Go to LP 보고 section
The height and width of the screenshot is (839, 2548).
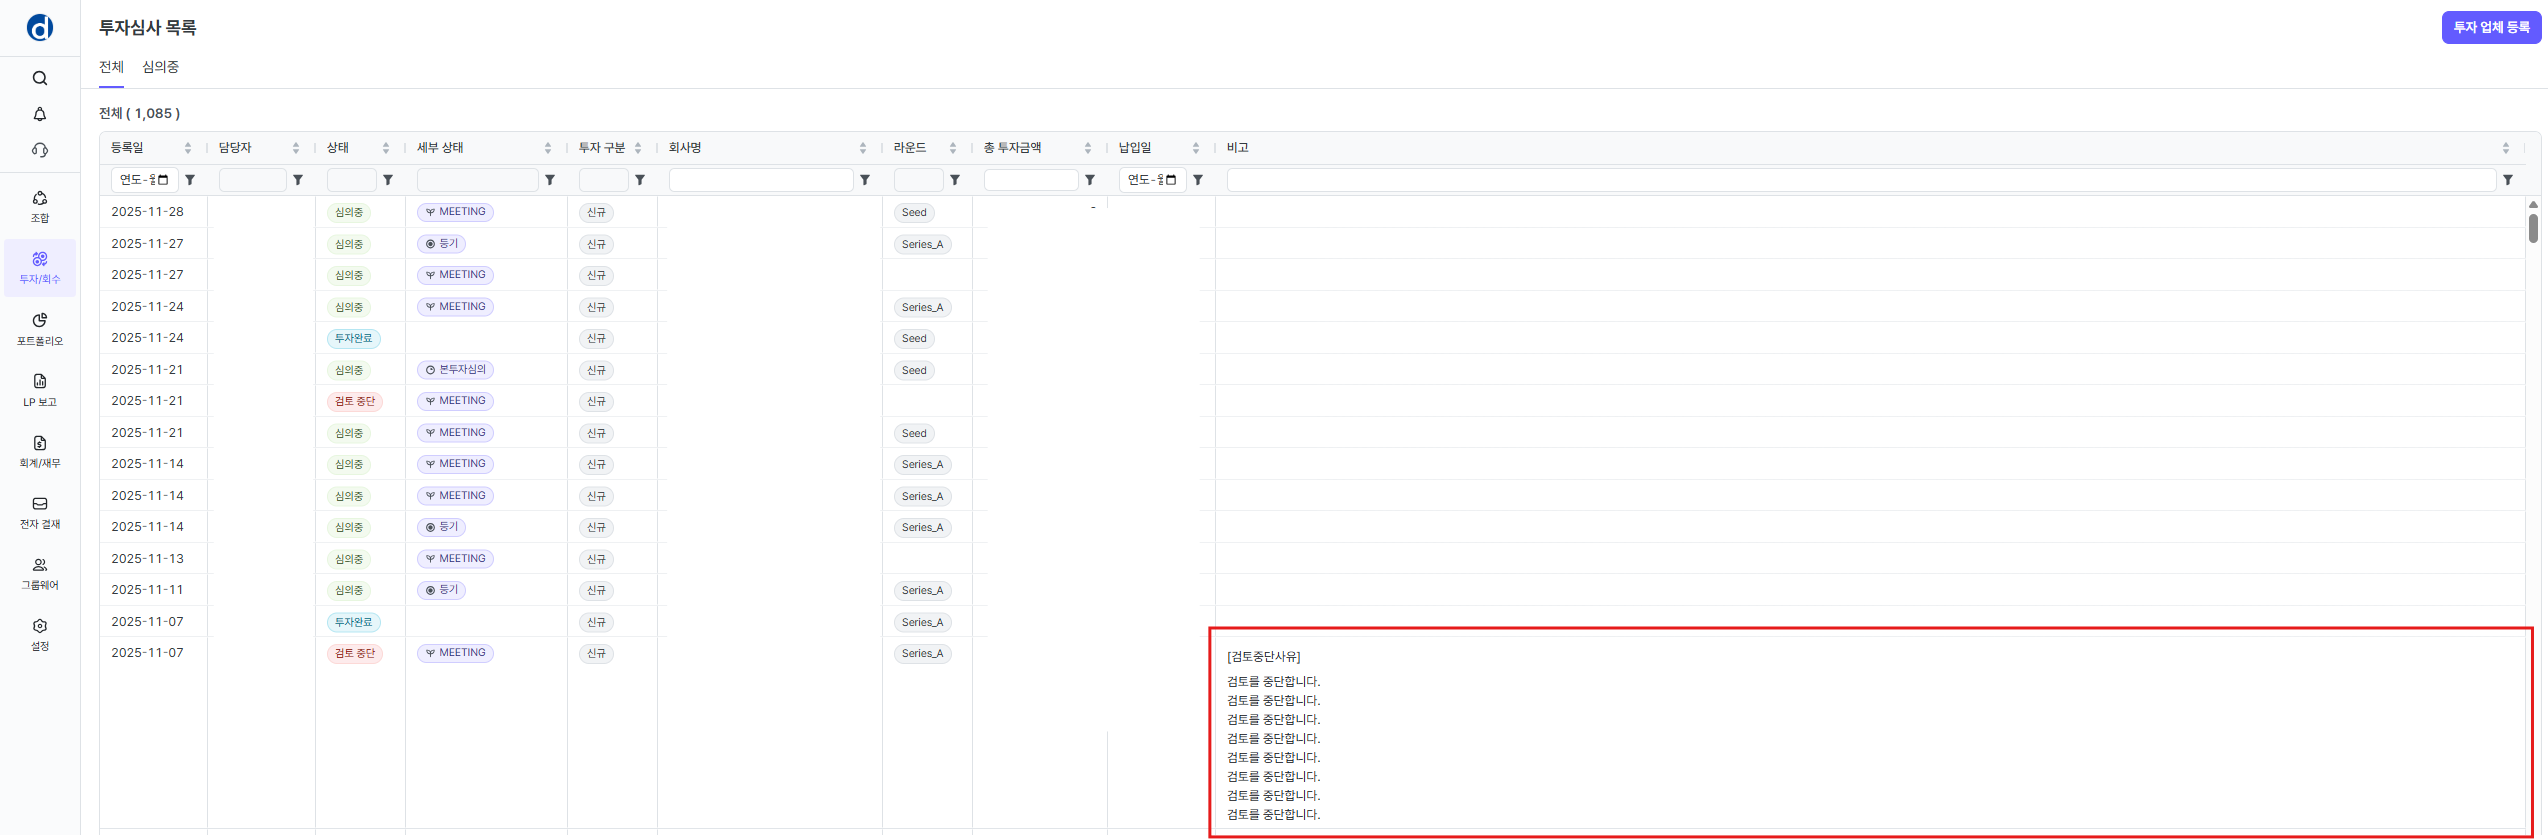point(40,389)
